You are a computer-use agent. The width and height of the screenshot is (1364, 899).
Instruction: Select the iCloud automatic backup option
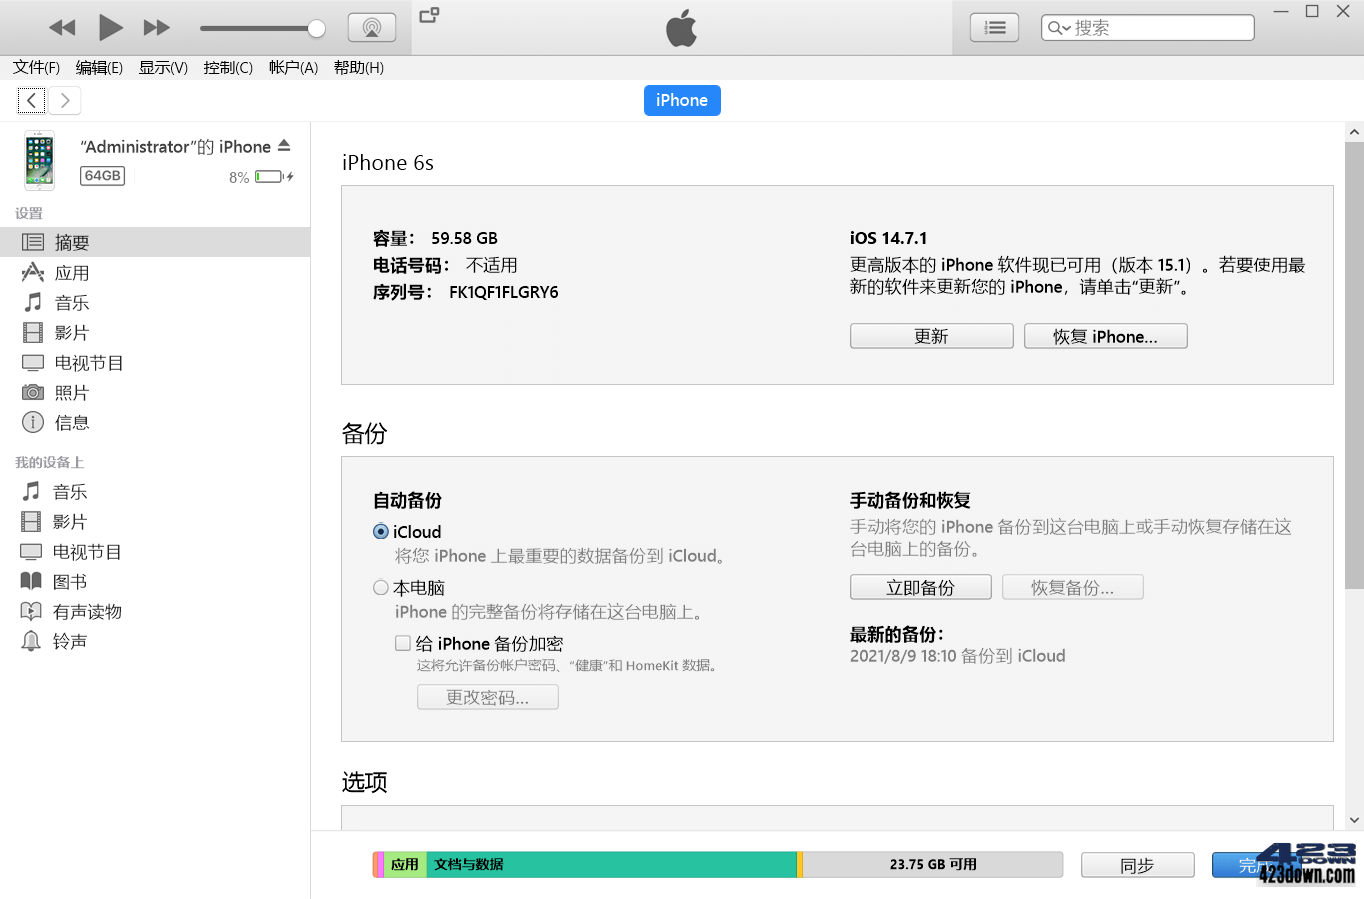coord(381,531)
